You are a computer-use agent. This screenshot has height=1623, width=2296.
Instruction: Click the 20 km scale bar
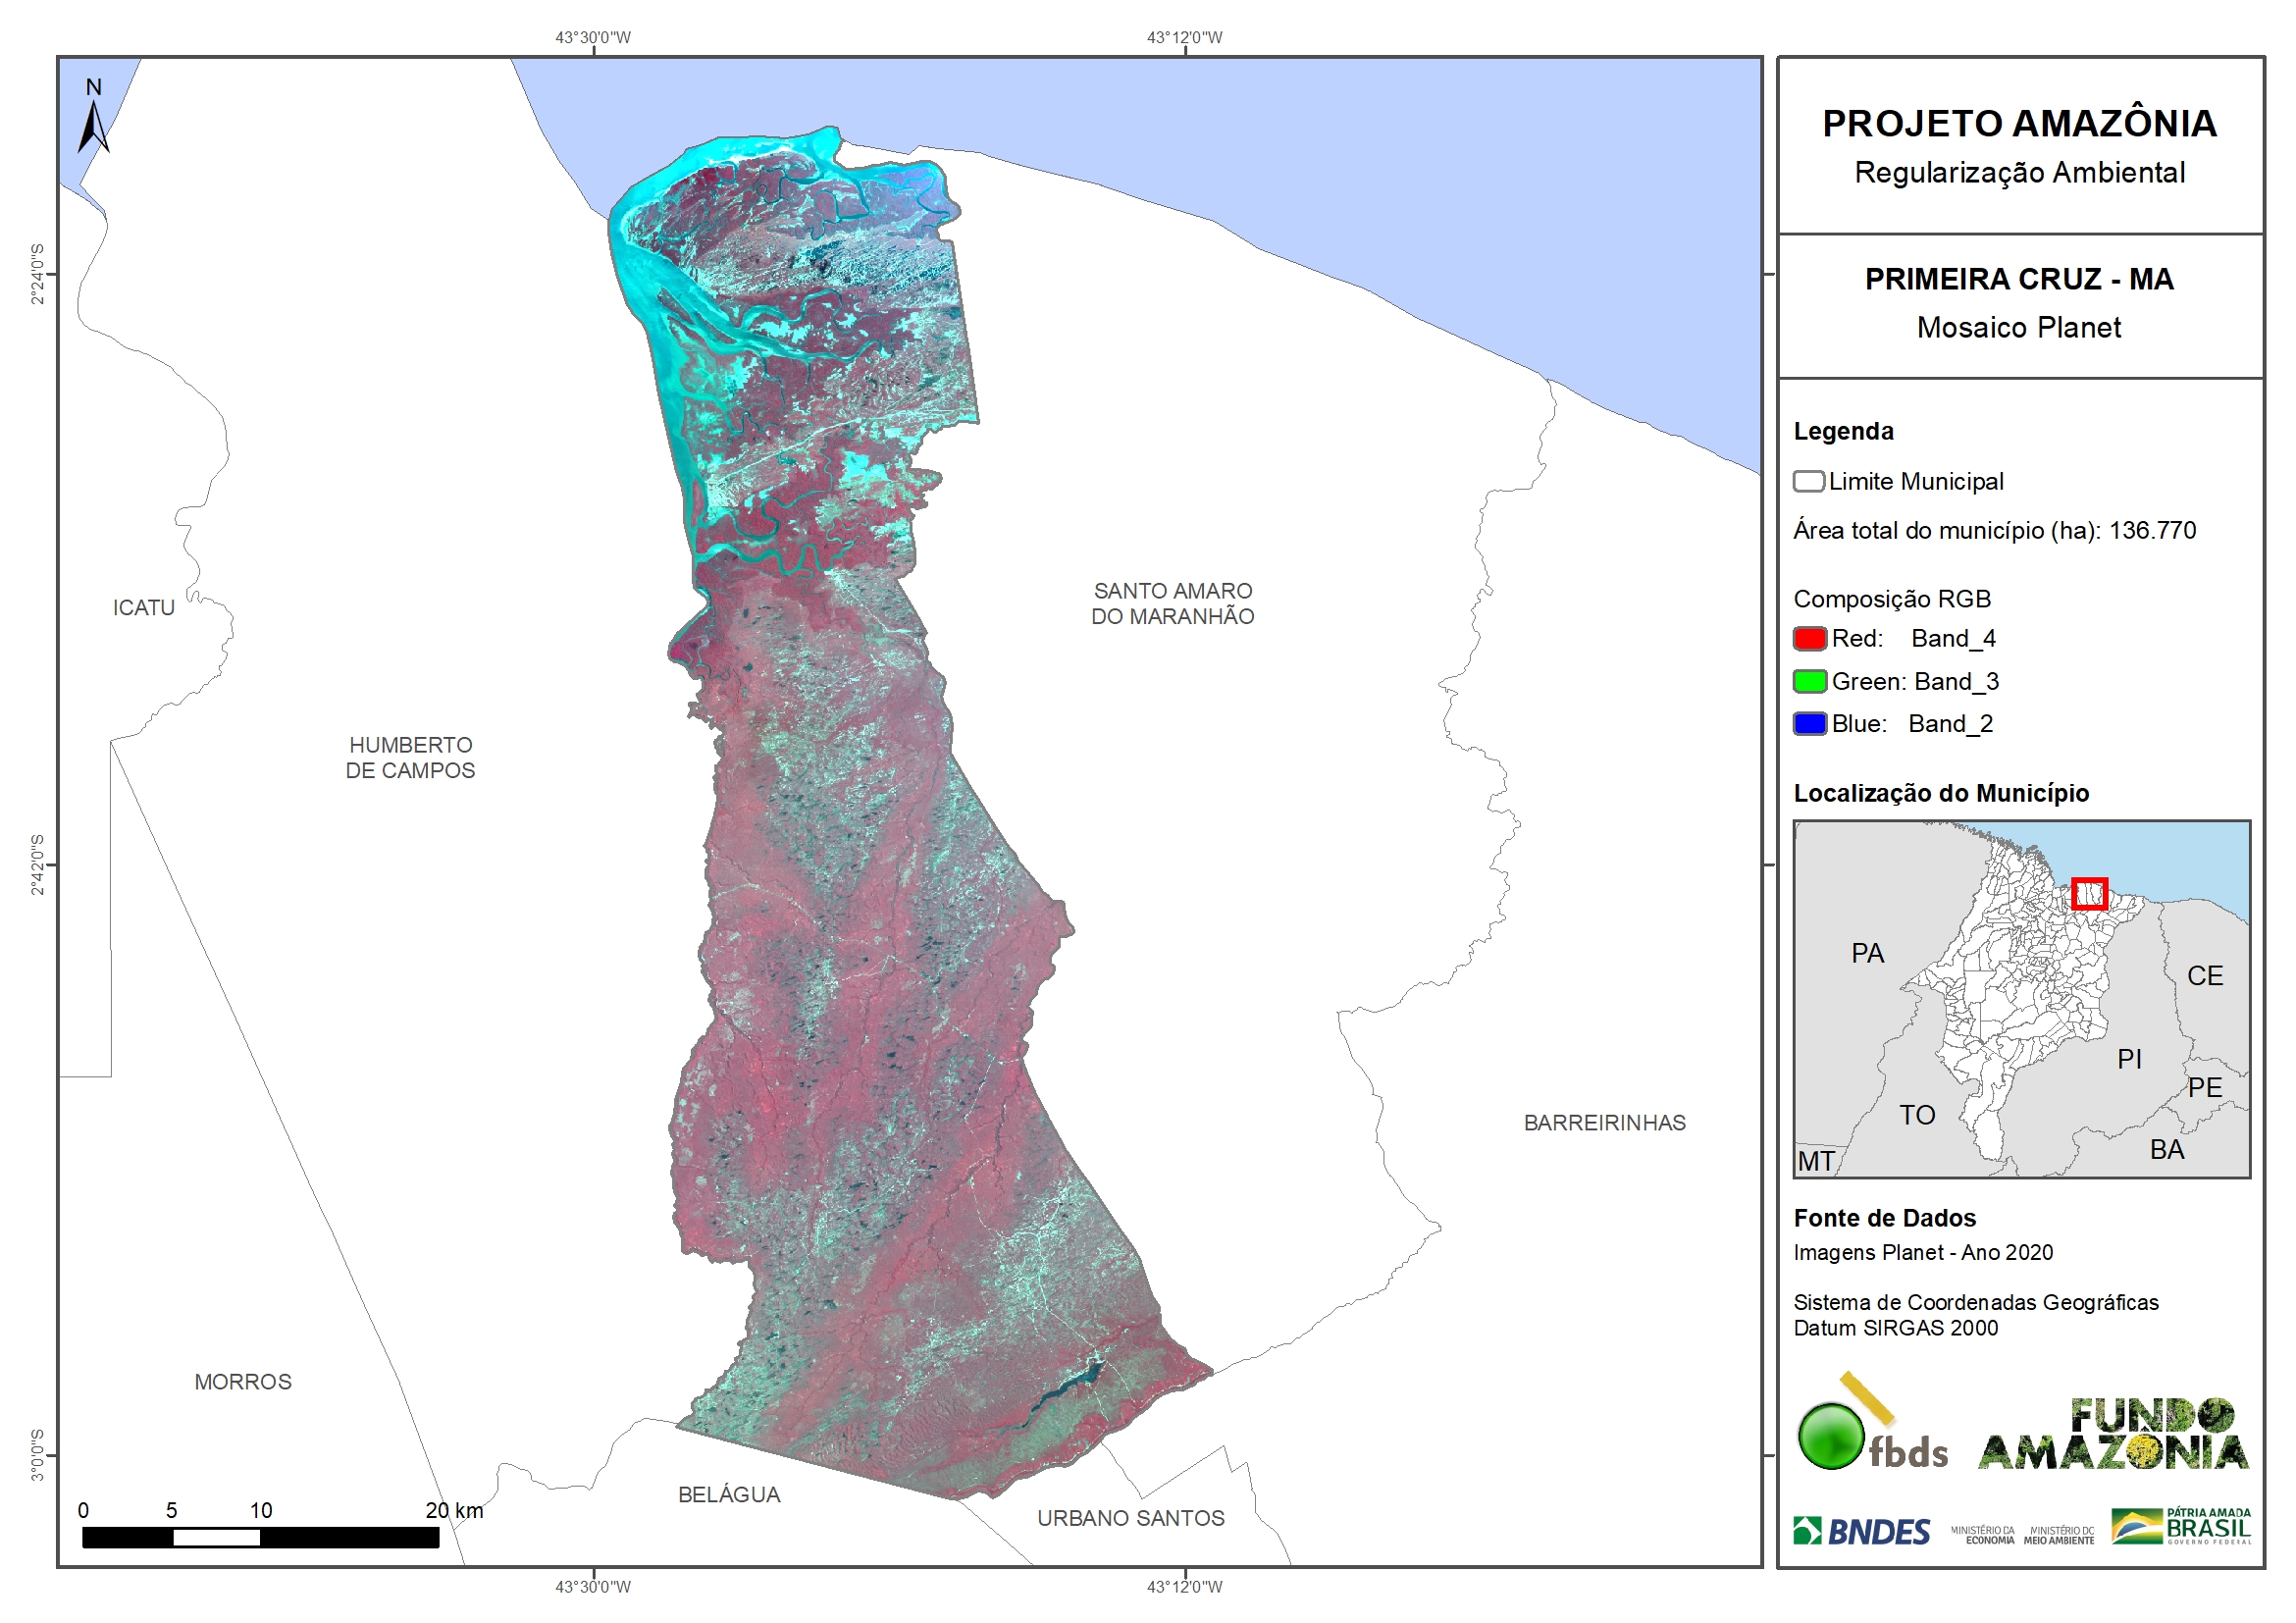point(260,1538)
